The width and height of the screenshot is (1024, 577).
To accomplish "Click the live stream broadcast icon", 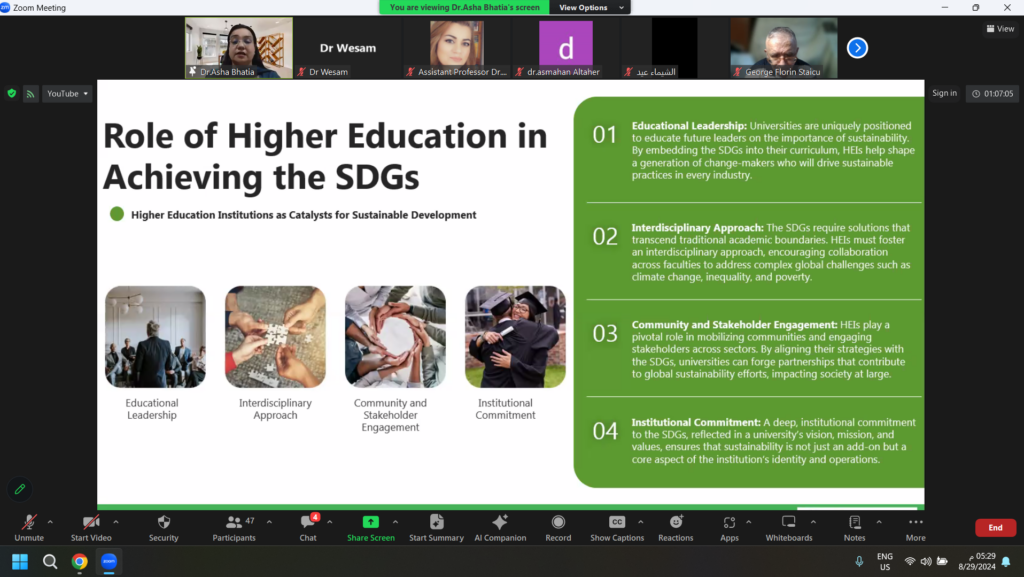I will tap(31, 94).
